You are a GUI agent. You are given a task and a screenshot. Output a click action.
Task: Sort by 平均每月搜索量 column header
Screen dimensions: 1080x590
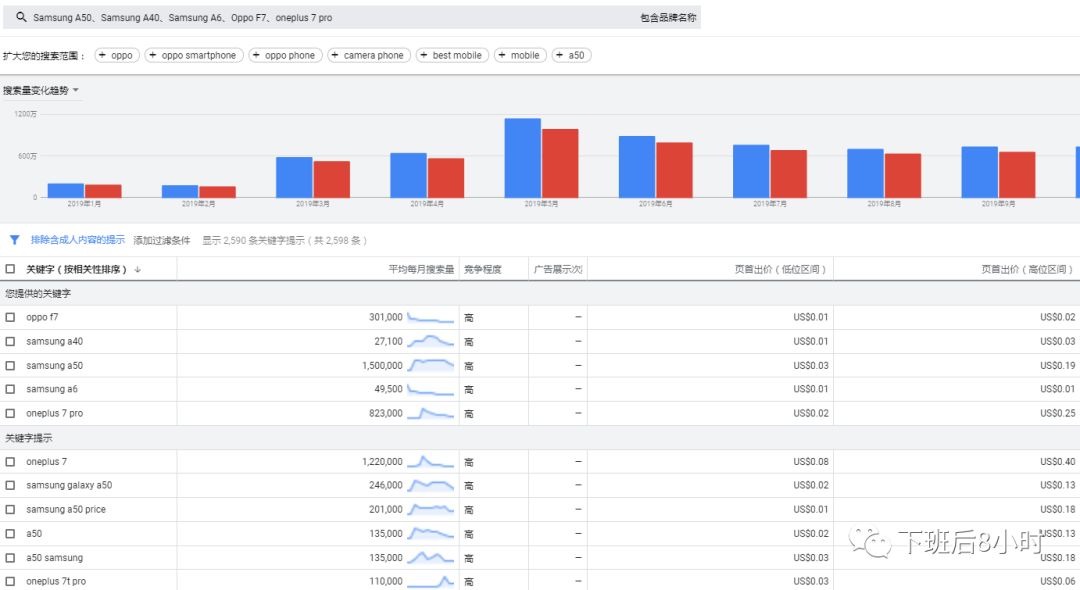pos(421,269)
